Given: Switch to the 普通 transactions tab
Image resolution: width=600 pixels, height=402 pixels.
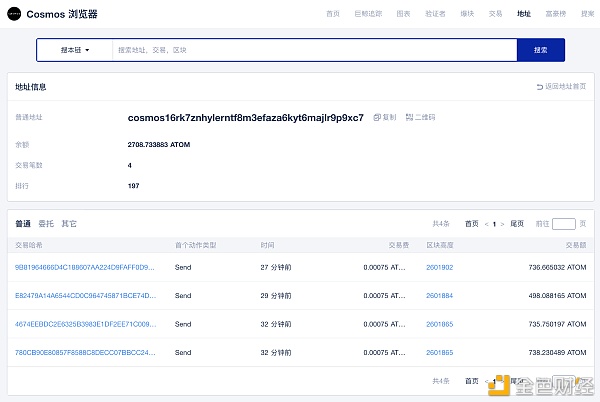Looking at the screenshot, I should pyautogui.click(x=23, y=224).
